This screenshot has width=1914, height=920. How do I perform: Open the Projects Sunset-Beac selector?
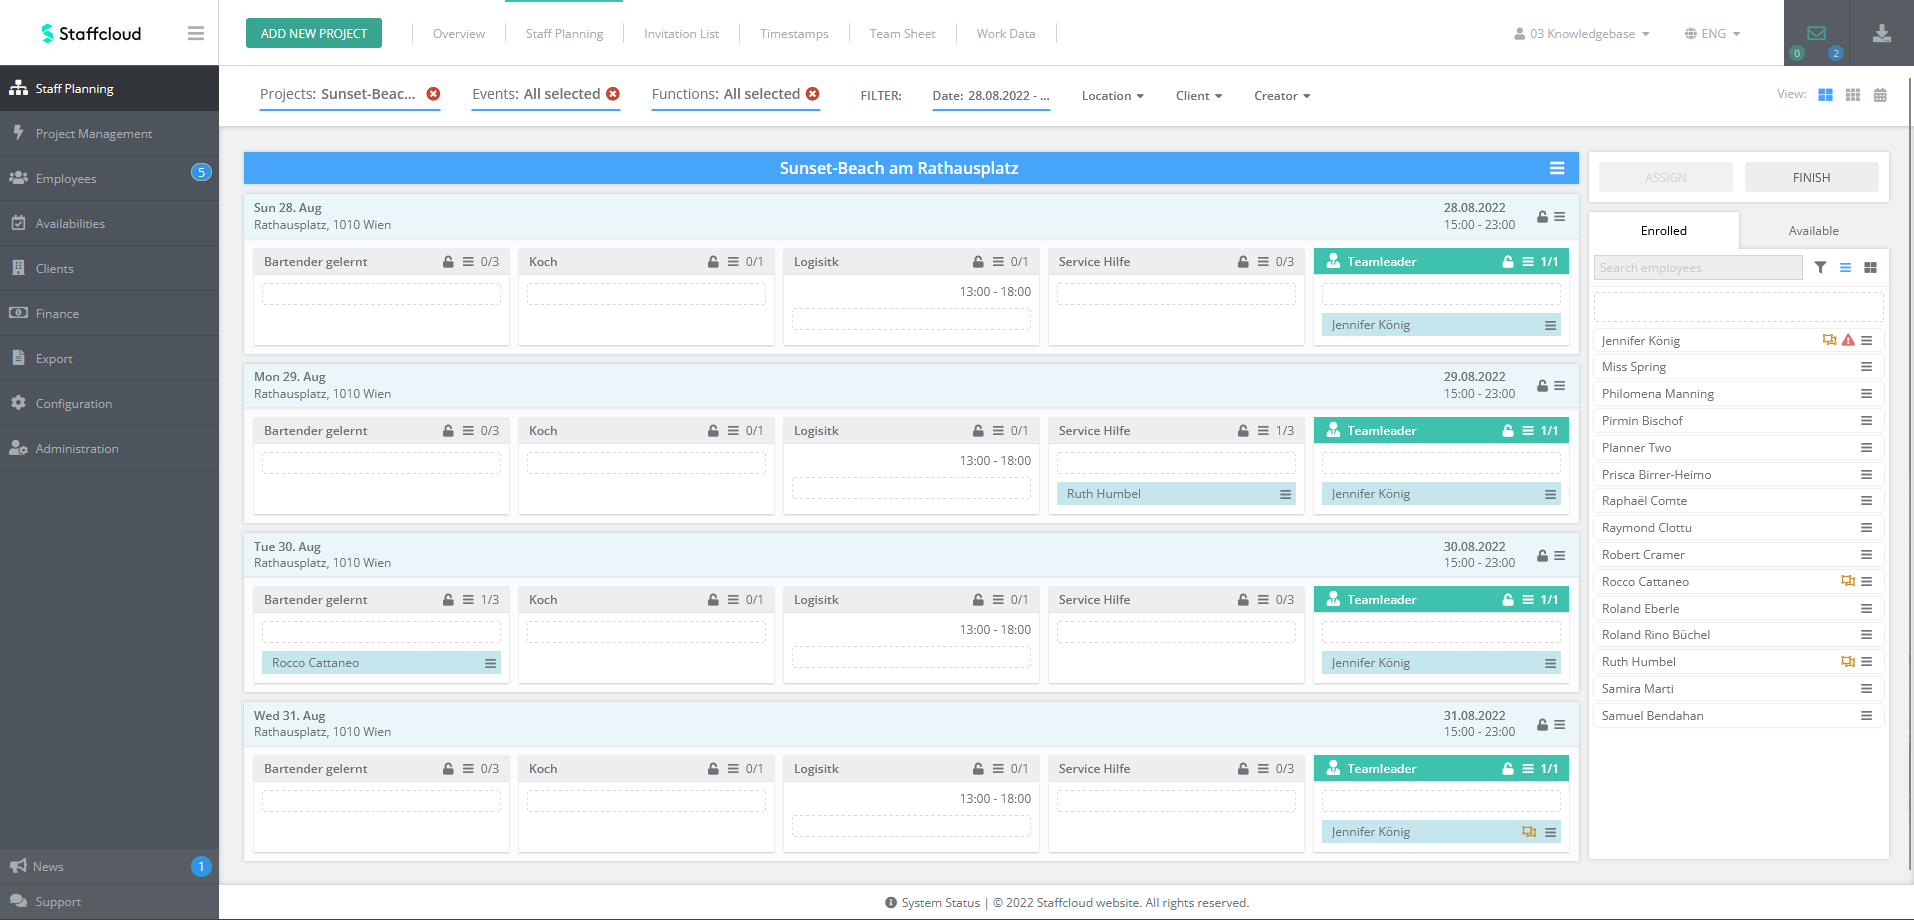click(338, 94)
